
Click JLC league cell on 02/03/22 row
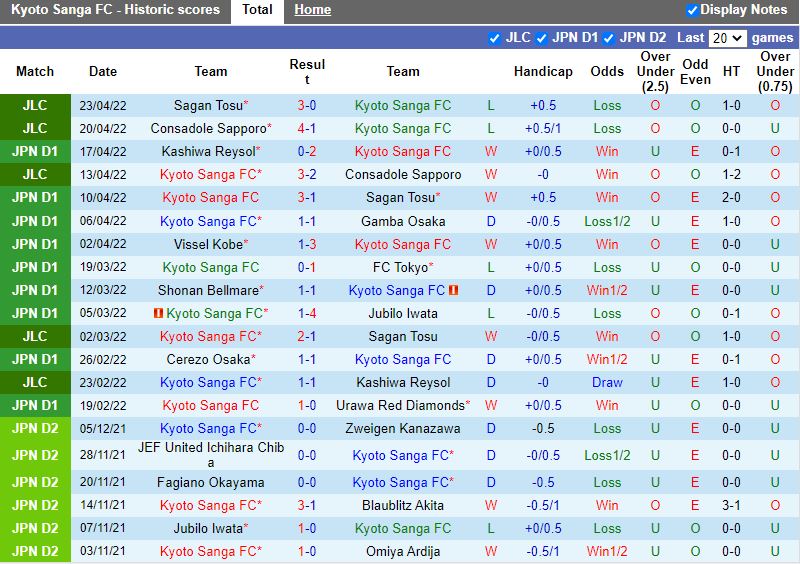35,336
